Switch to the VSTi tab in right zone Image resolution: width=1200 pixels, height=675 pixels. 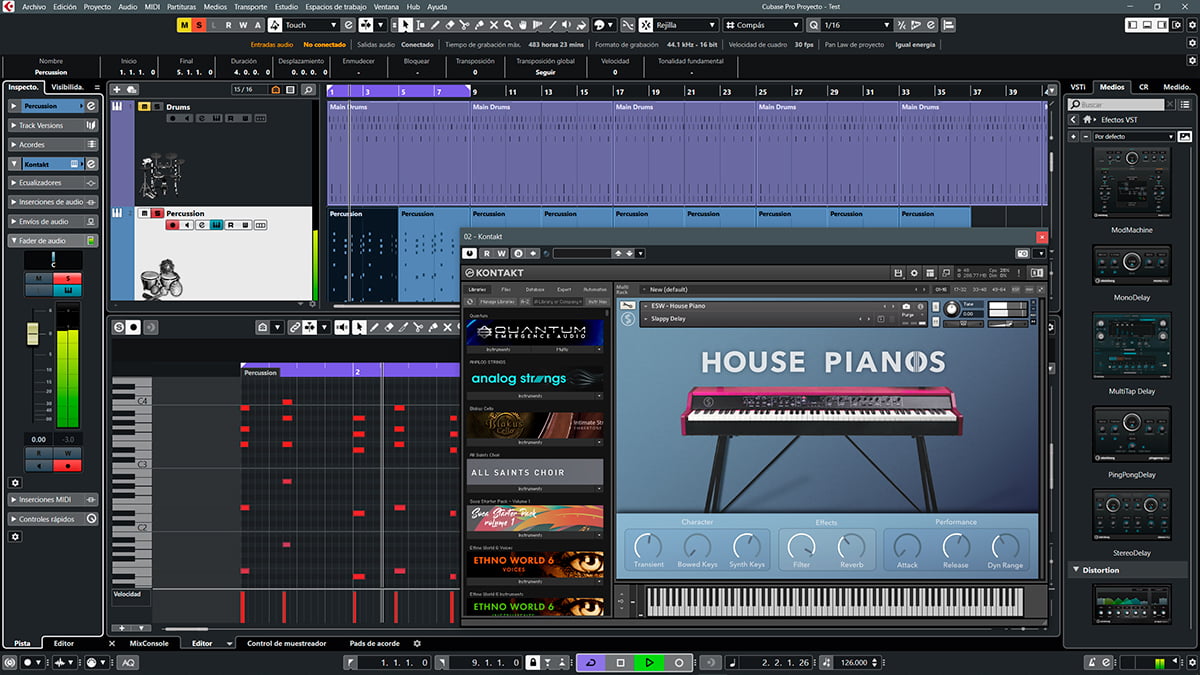point(1078,87)
